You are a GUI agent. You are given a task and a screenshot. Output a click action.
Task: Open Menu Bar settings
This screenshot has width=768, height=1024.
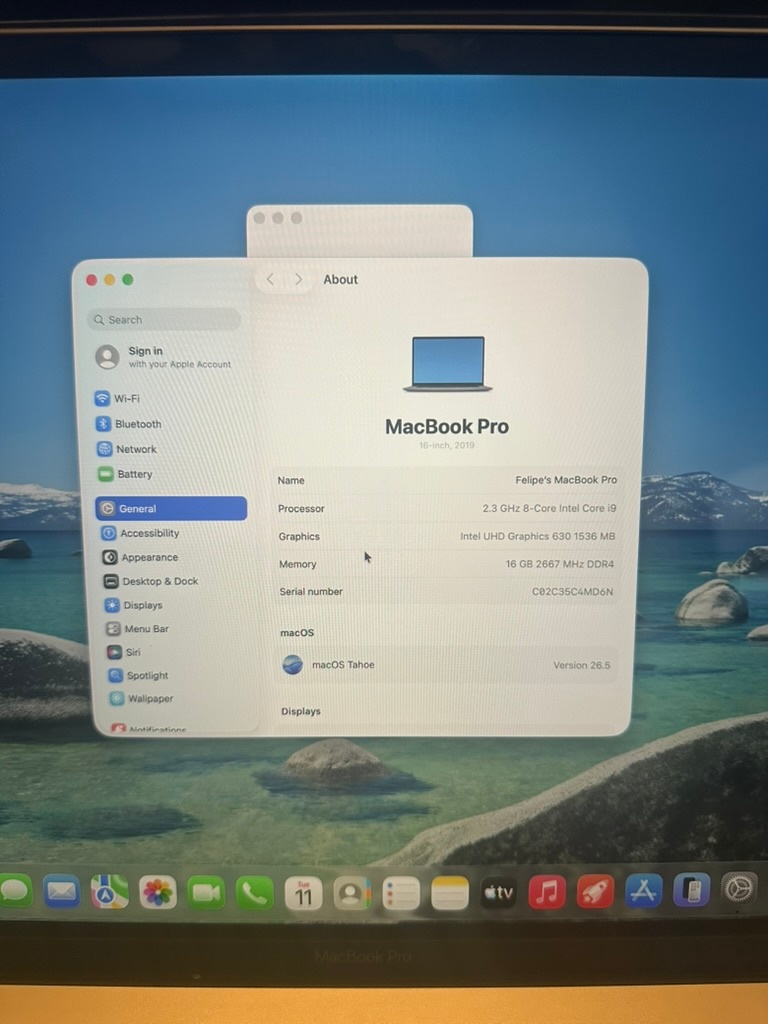click(x=138, y=629)
